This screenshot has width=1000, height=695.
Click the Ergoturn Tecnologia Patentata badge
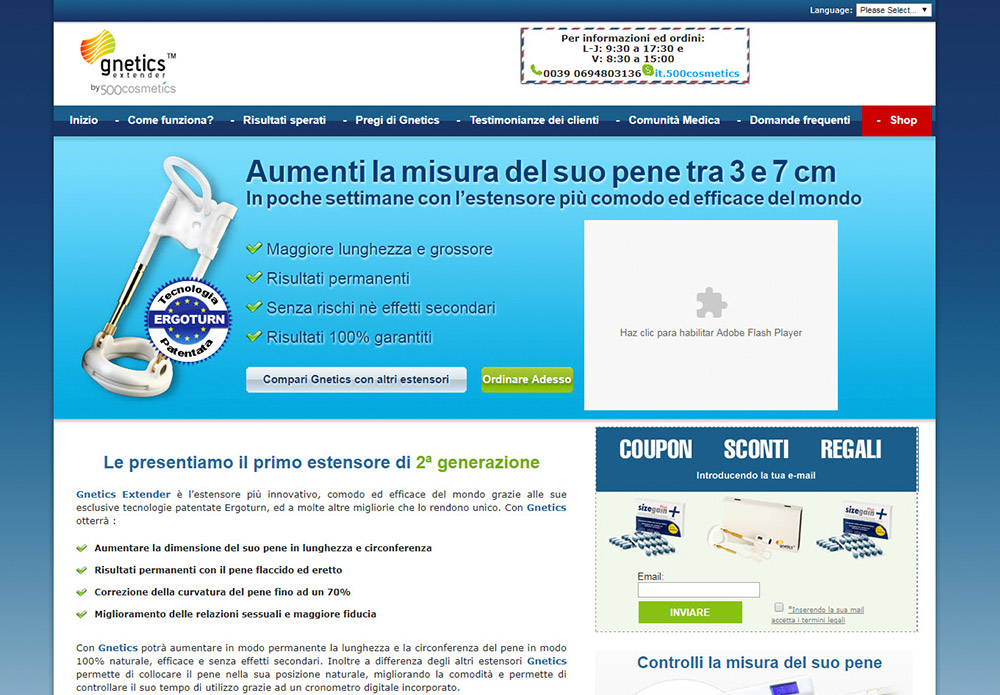coord(189,320)
